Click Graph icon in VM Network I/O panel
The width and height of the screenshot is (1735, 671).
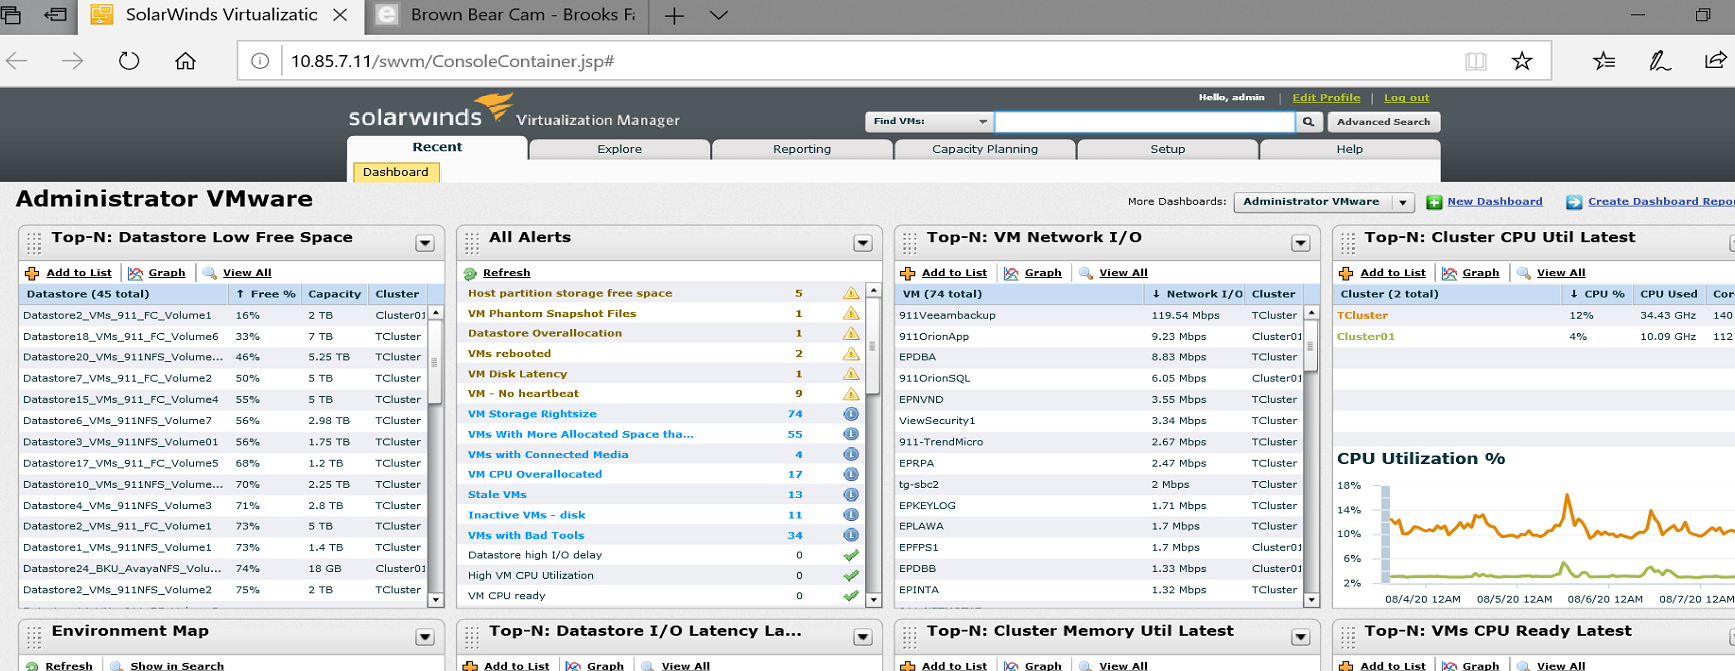(1012, 273)
